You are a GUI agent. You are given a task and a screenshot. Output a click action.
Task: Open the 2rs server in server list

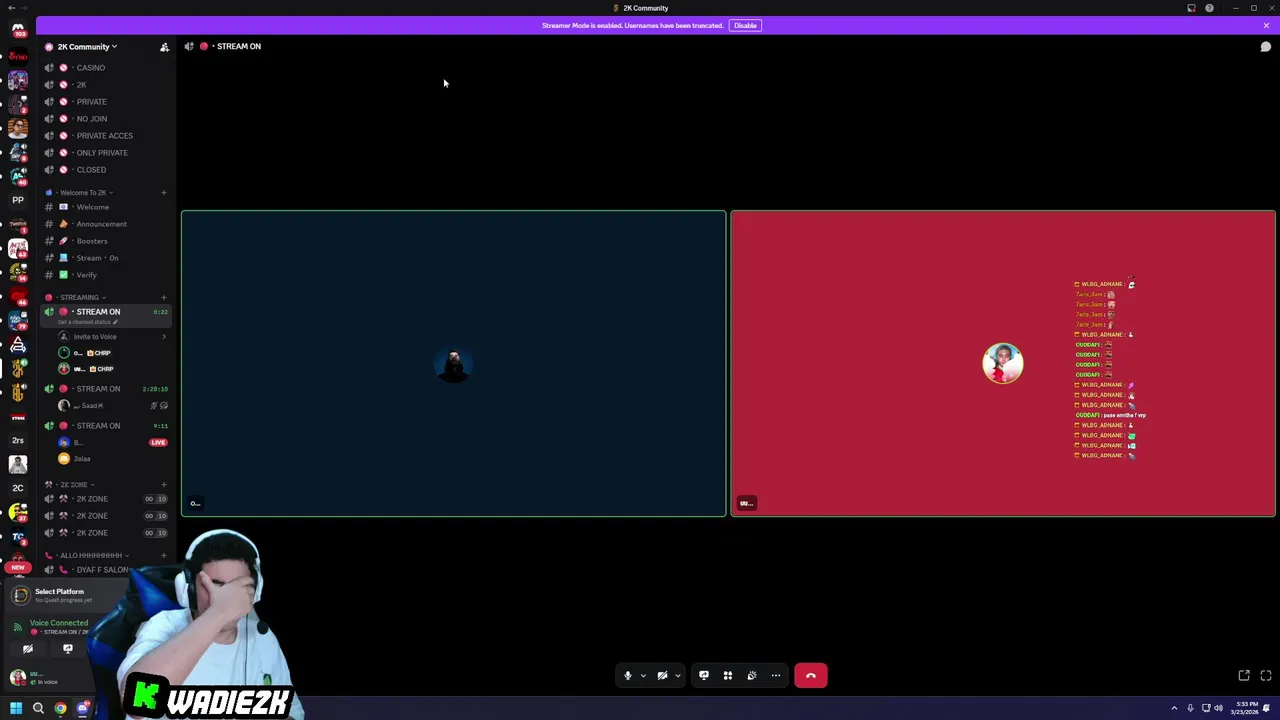pos(18,440)
